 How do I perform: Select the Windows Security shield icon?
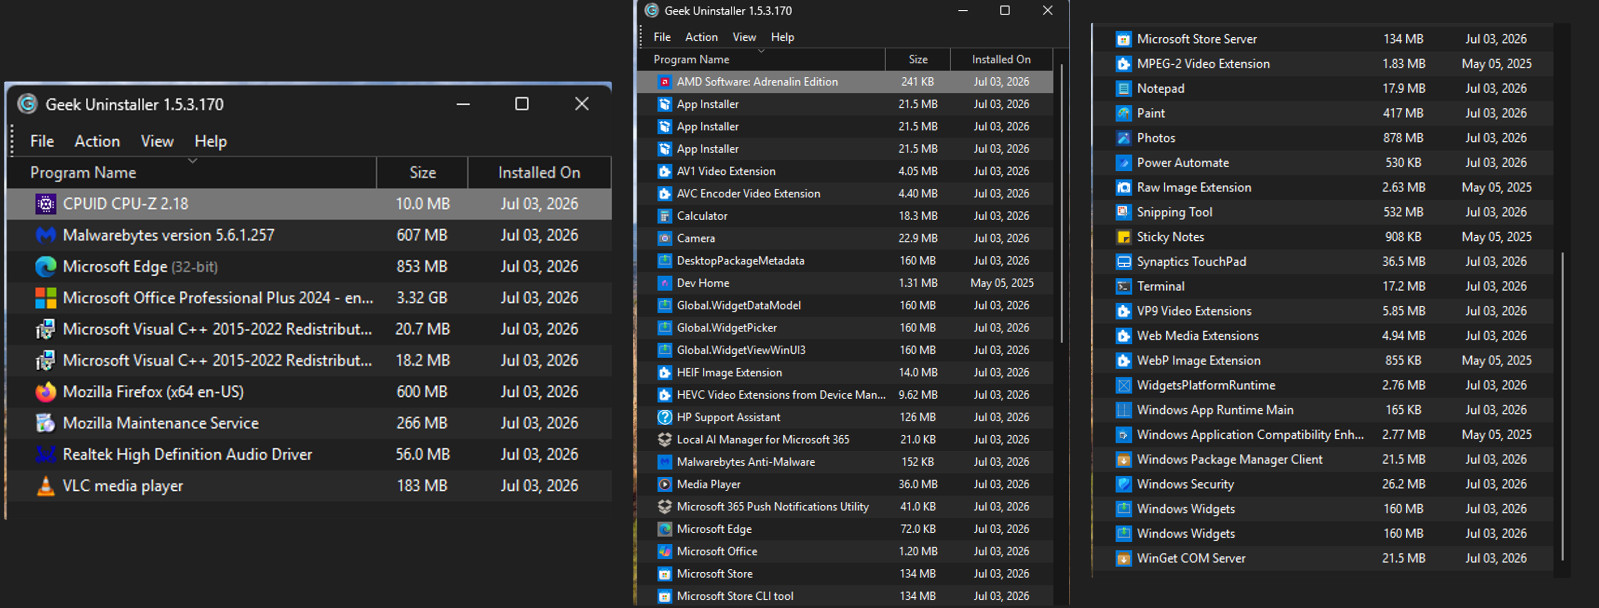pyautogui.click(x=1123, y=484)
